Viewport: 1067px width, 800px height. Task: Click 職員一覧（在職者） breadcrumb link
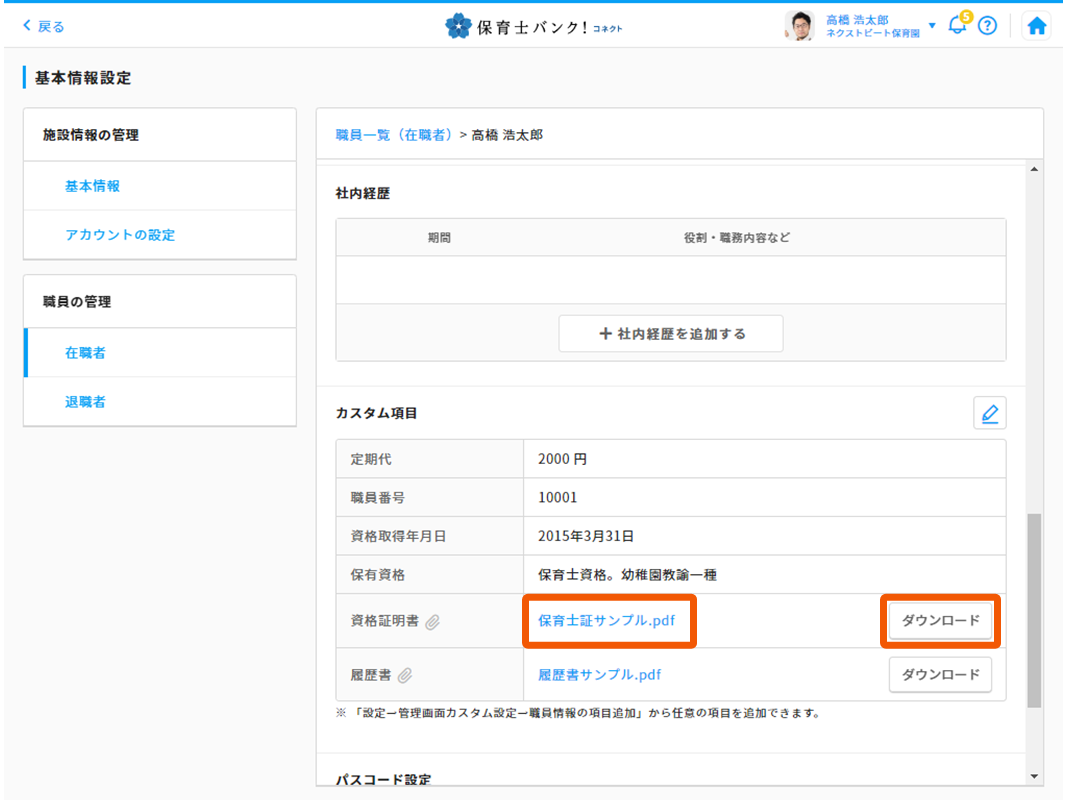point(394,135)
